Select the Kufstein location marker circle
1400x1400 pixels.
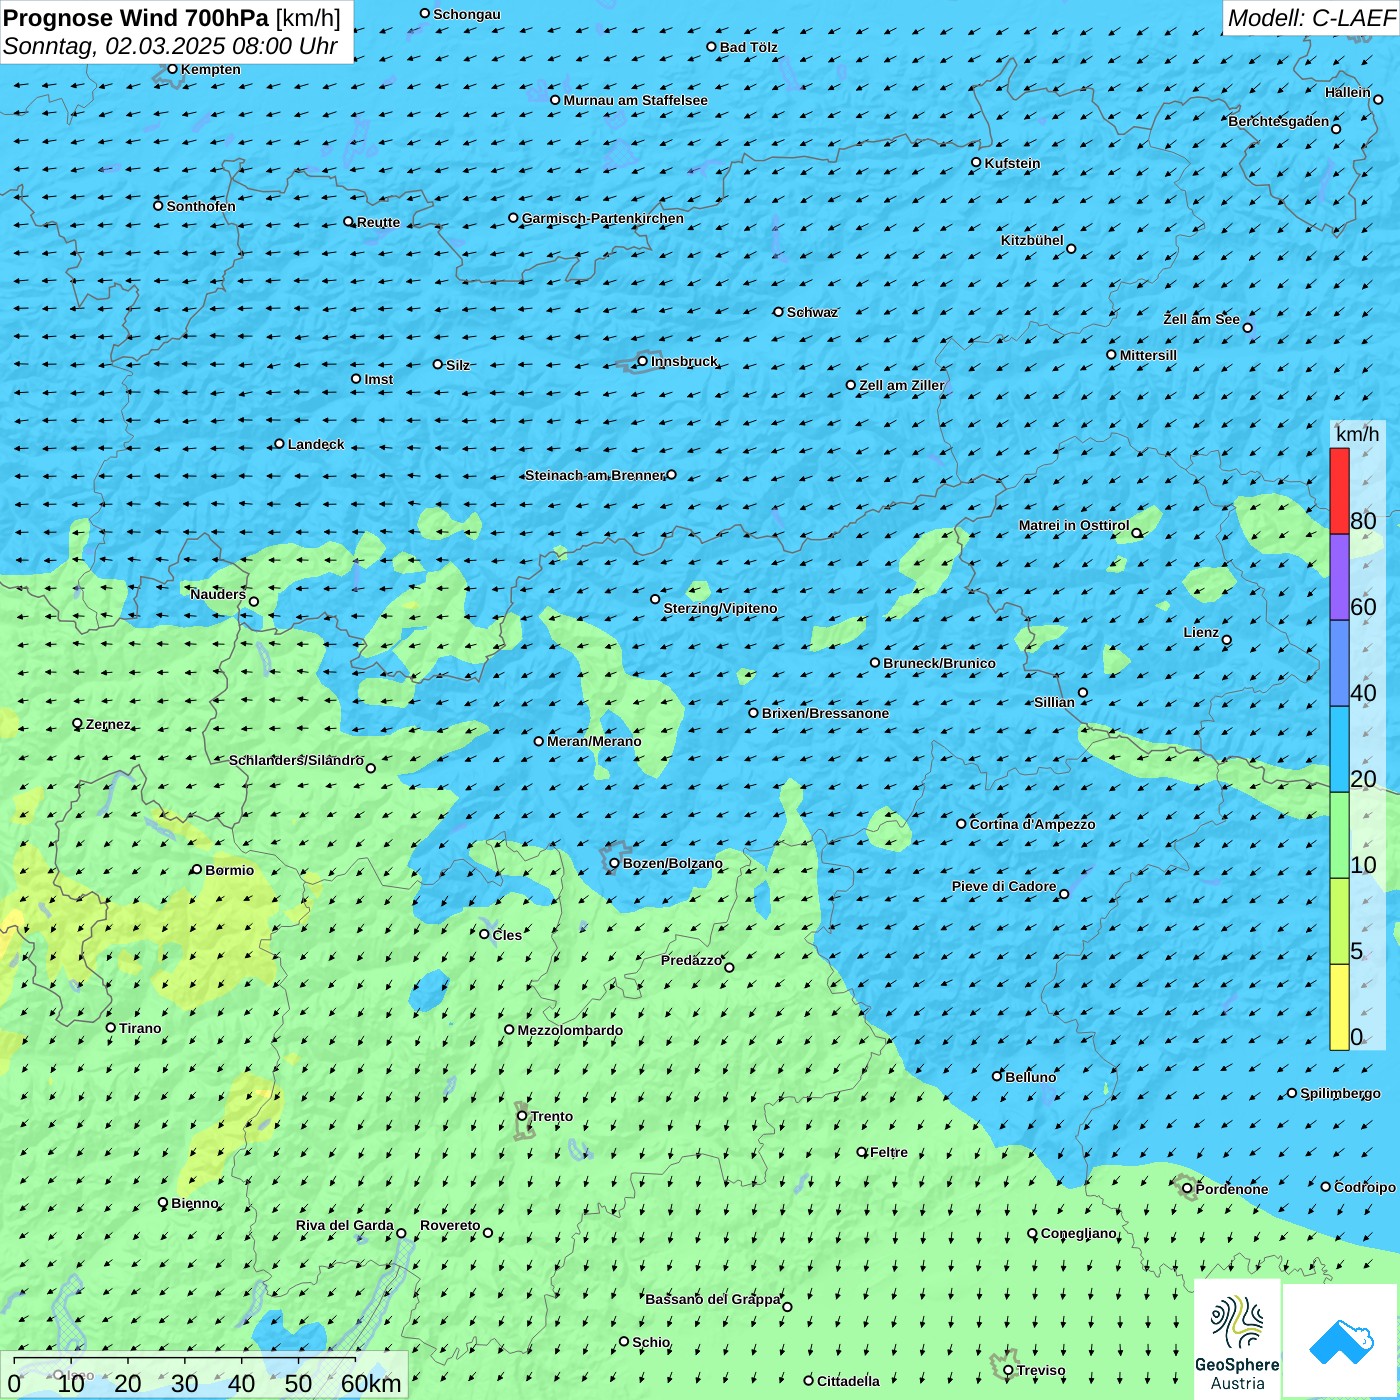click(x=976, y=162)
